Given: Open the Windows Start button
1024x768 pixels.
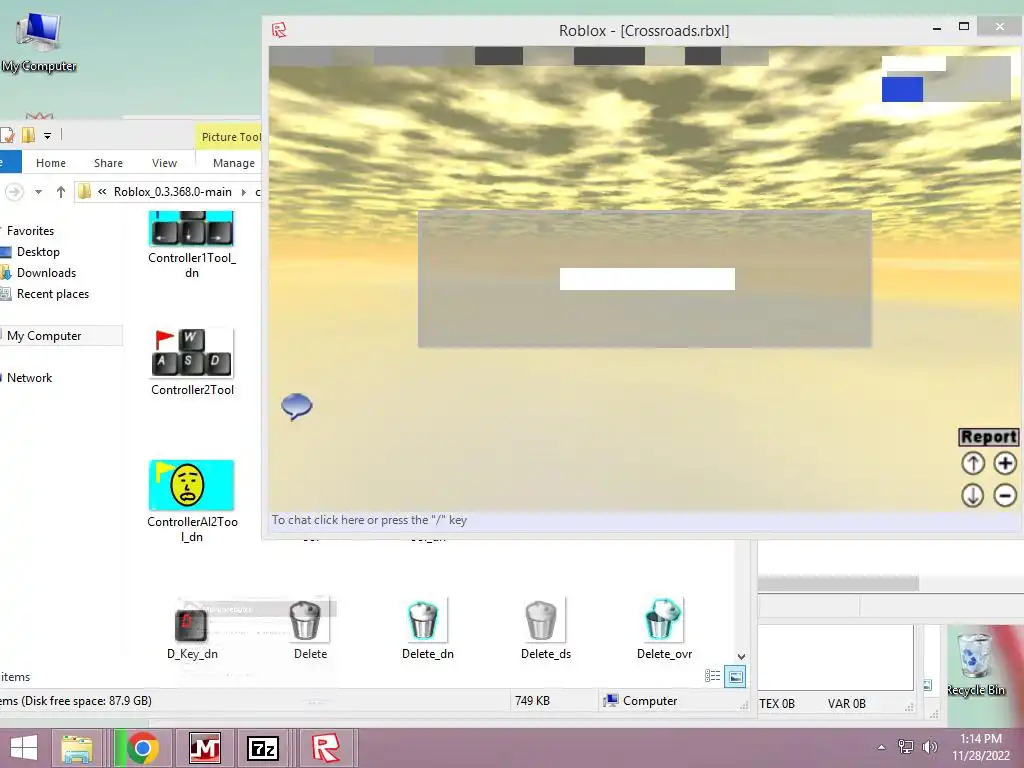Looking at the screenshot, I should point(24,748).
